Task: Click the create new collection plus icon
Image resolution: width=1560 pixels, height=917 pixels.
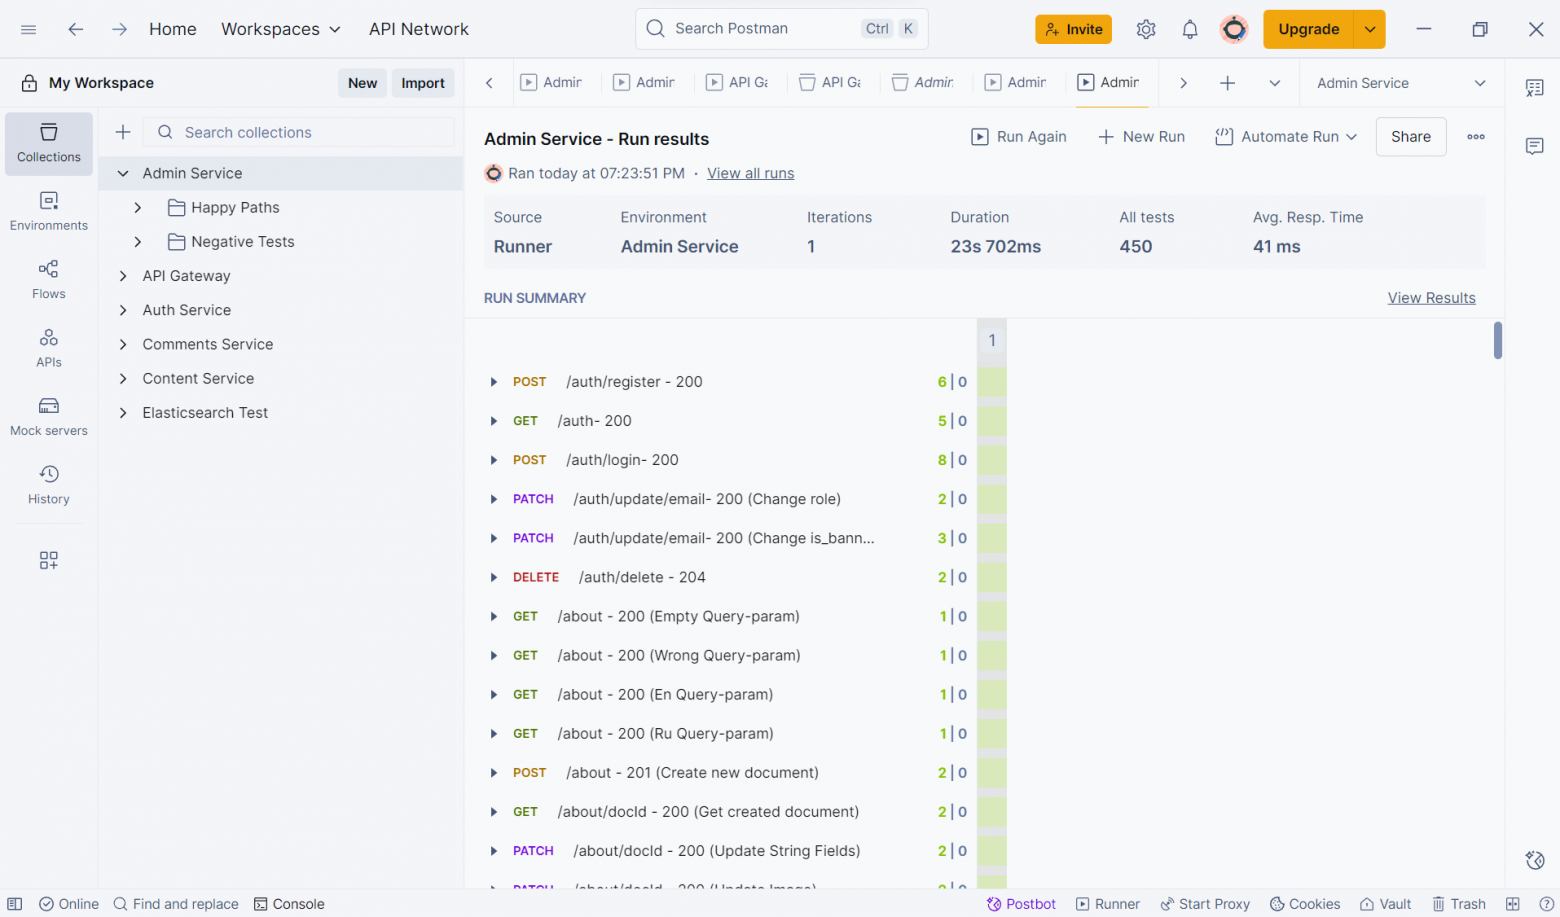Action: [123, 132]
